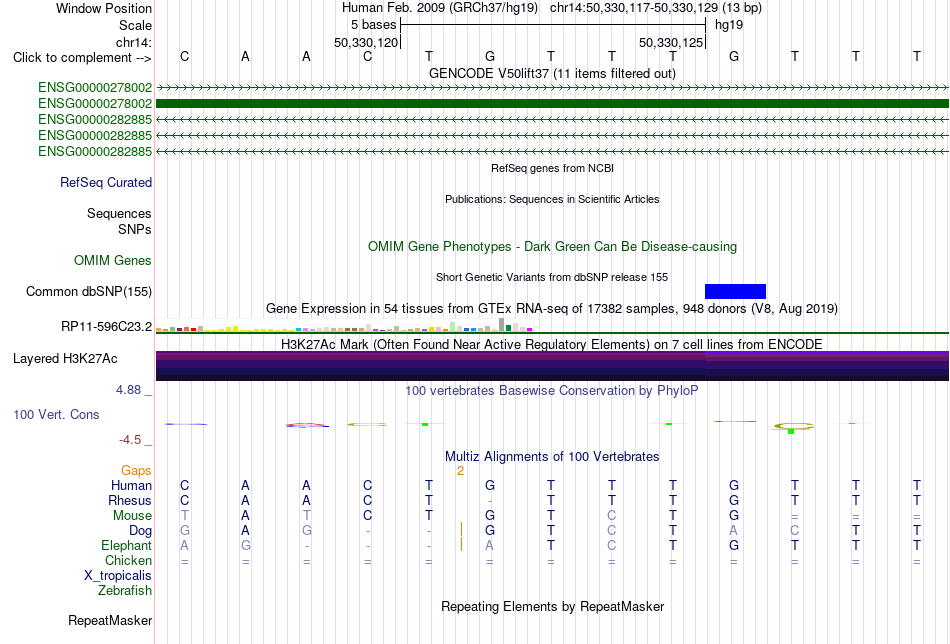
Task: Open the "OMIM Gene Phenotypes" track title
Action: pyautogui.click(x=552, y=247)
